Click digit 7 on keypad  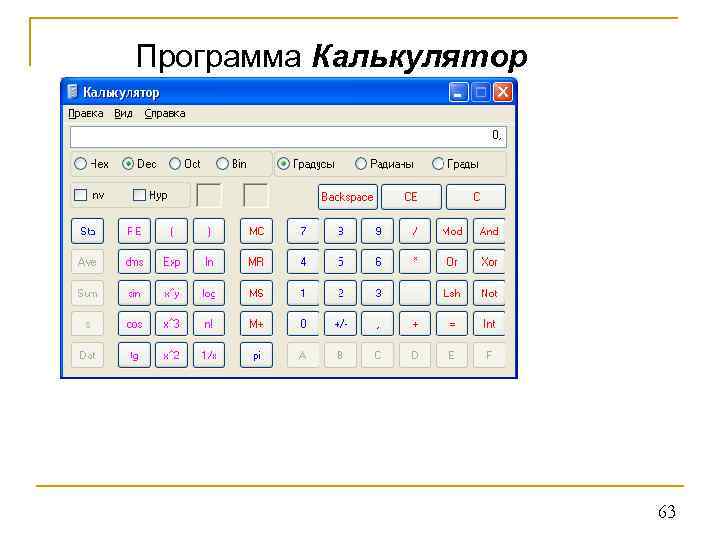pos(303,231)
